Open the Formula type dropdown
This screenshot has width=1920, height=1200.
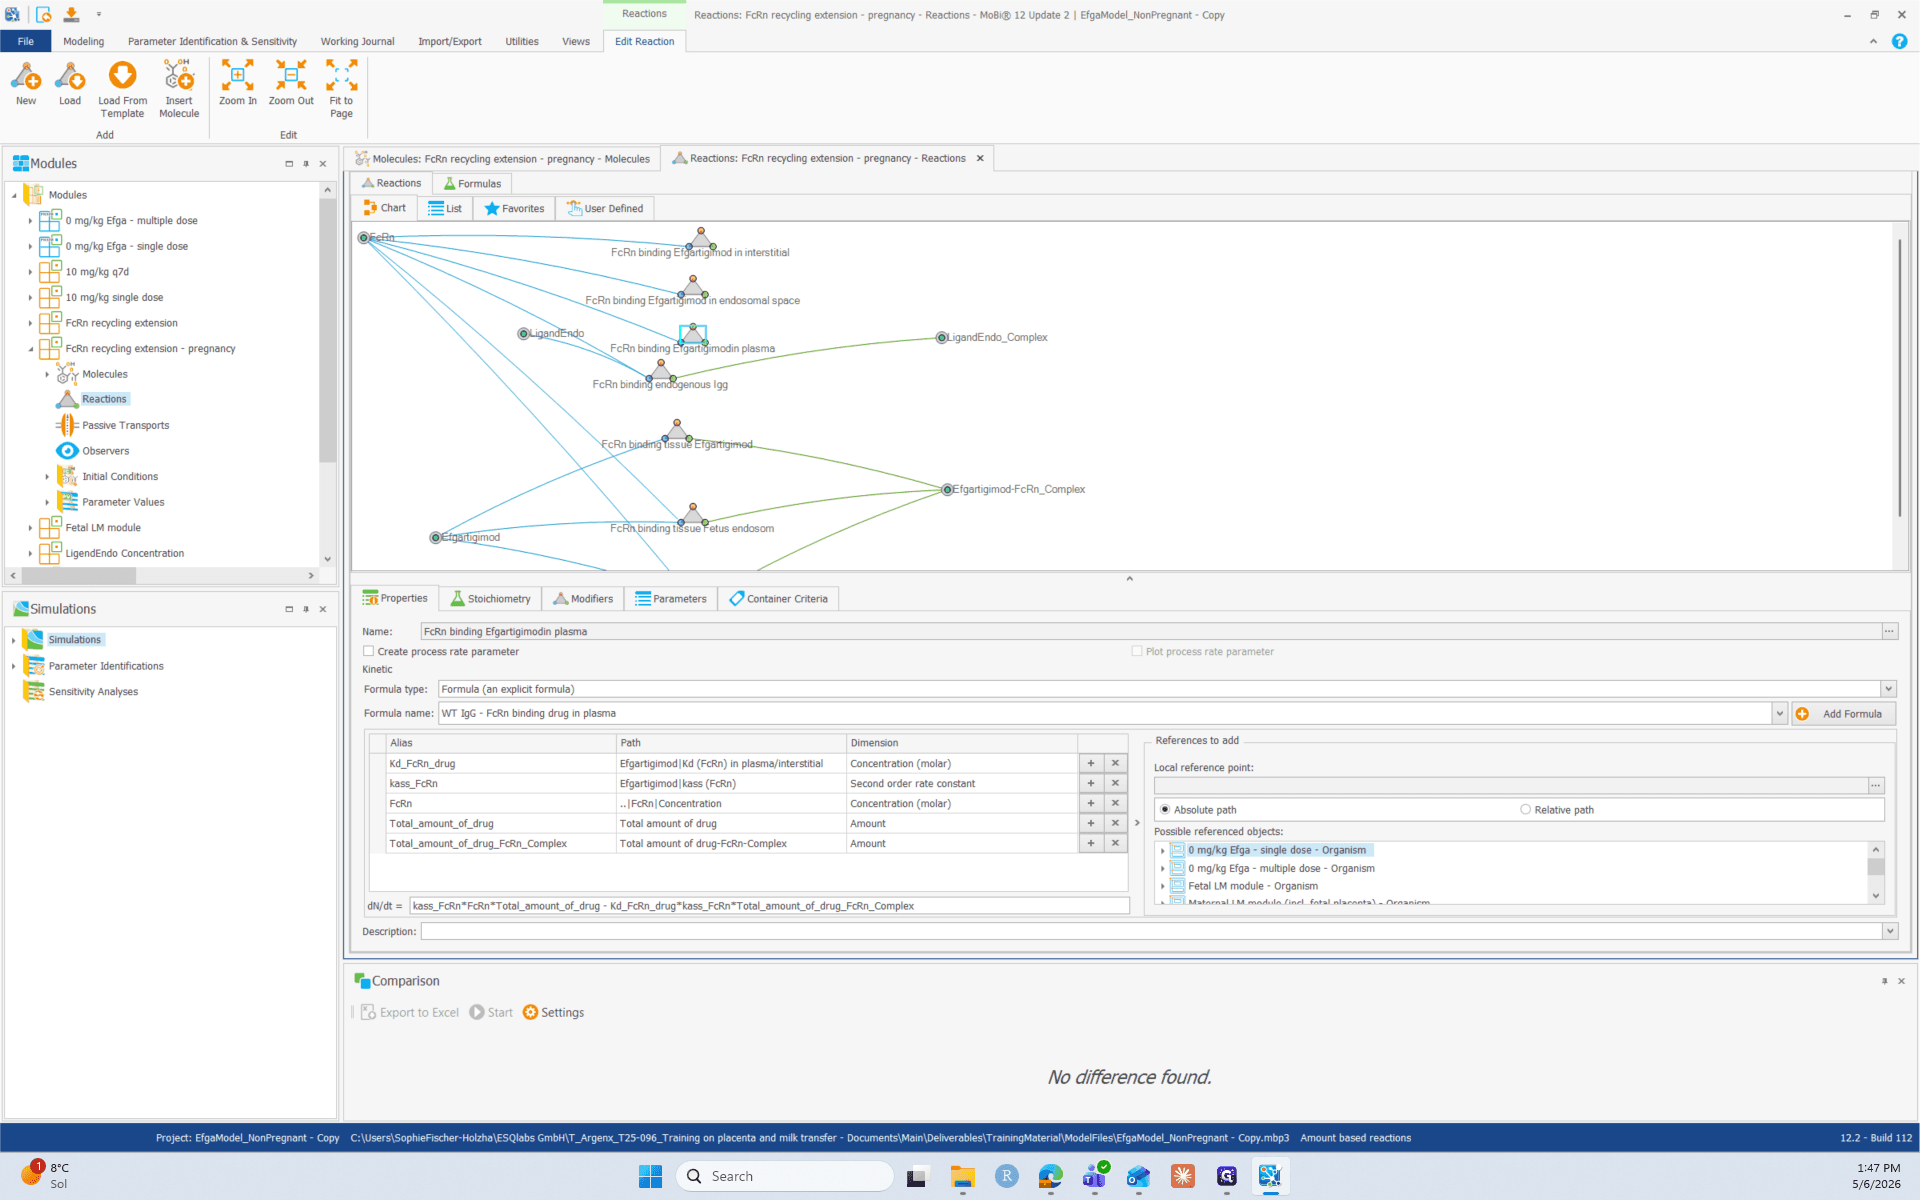click(1888, 689)
